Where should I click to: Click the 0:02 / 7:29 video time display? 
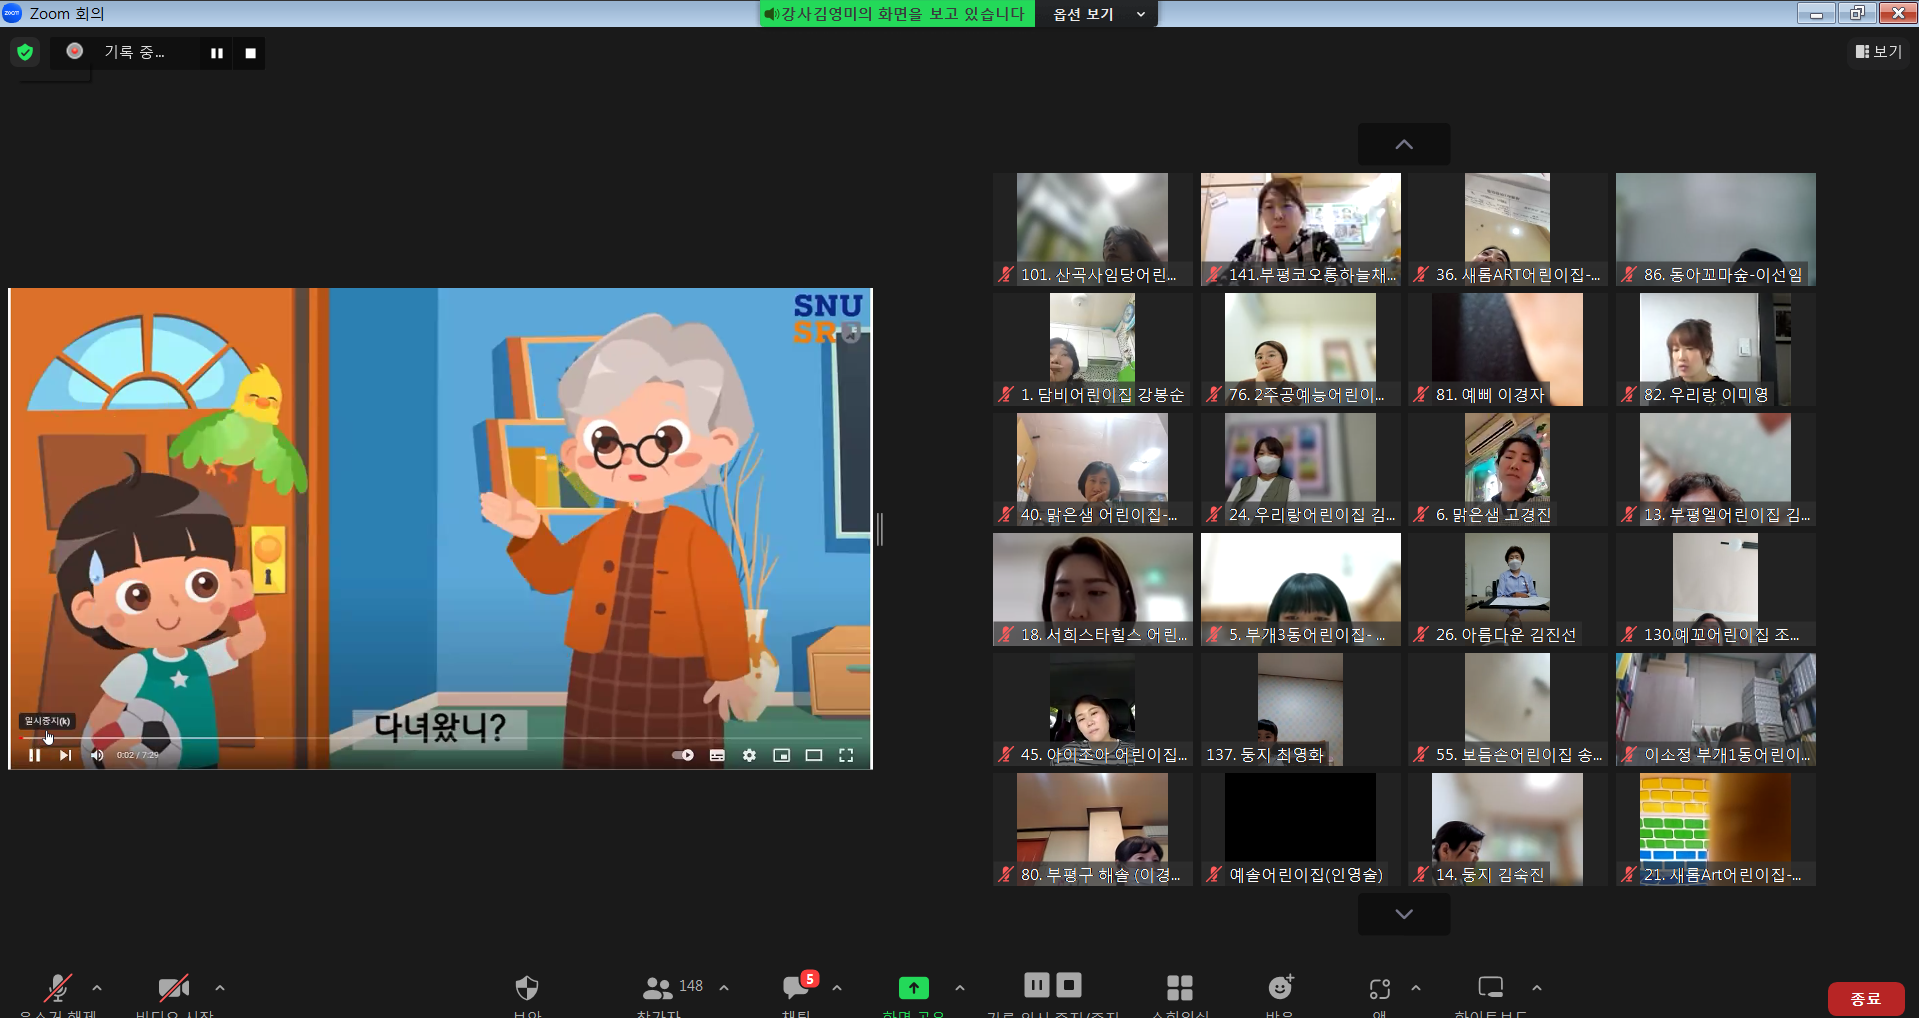(137, 755)
